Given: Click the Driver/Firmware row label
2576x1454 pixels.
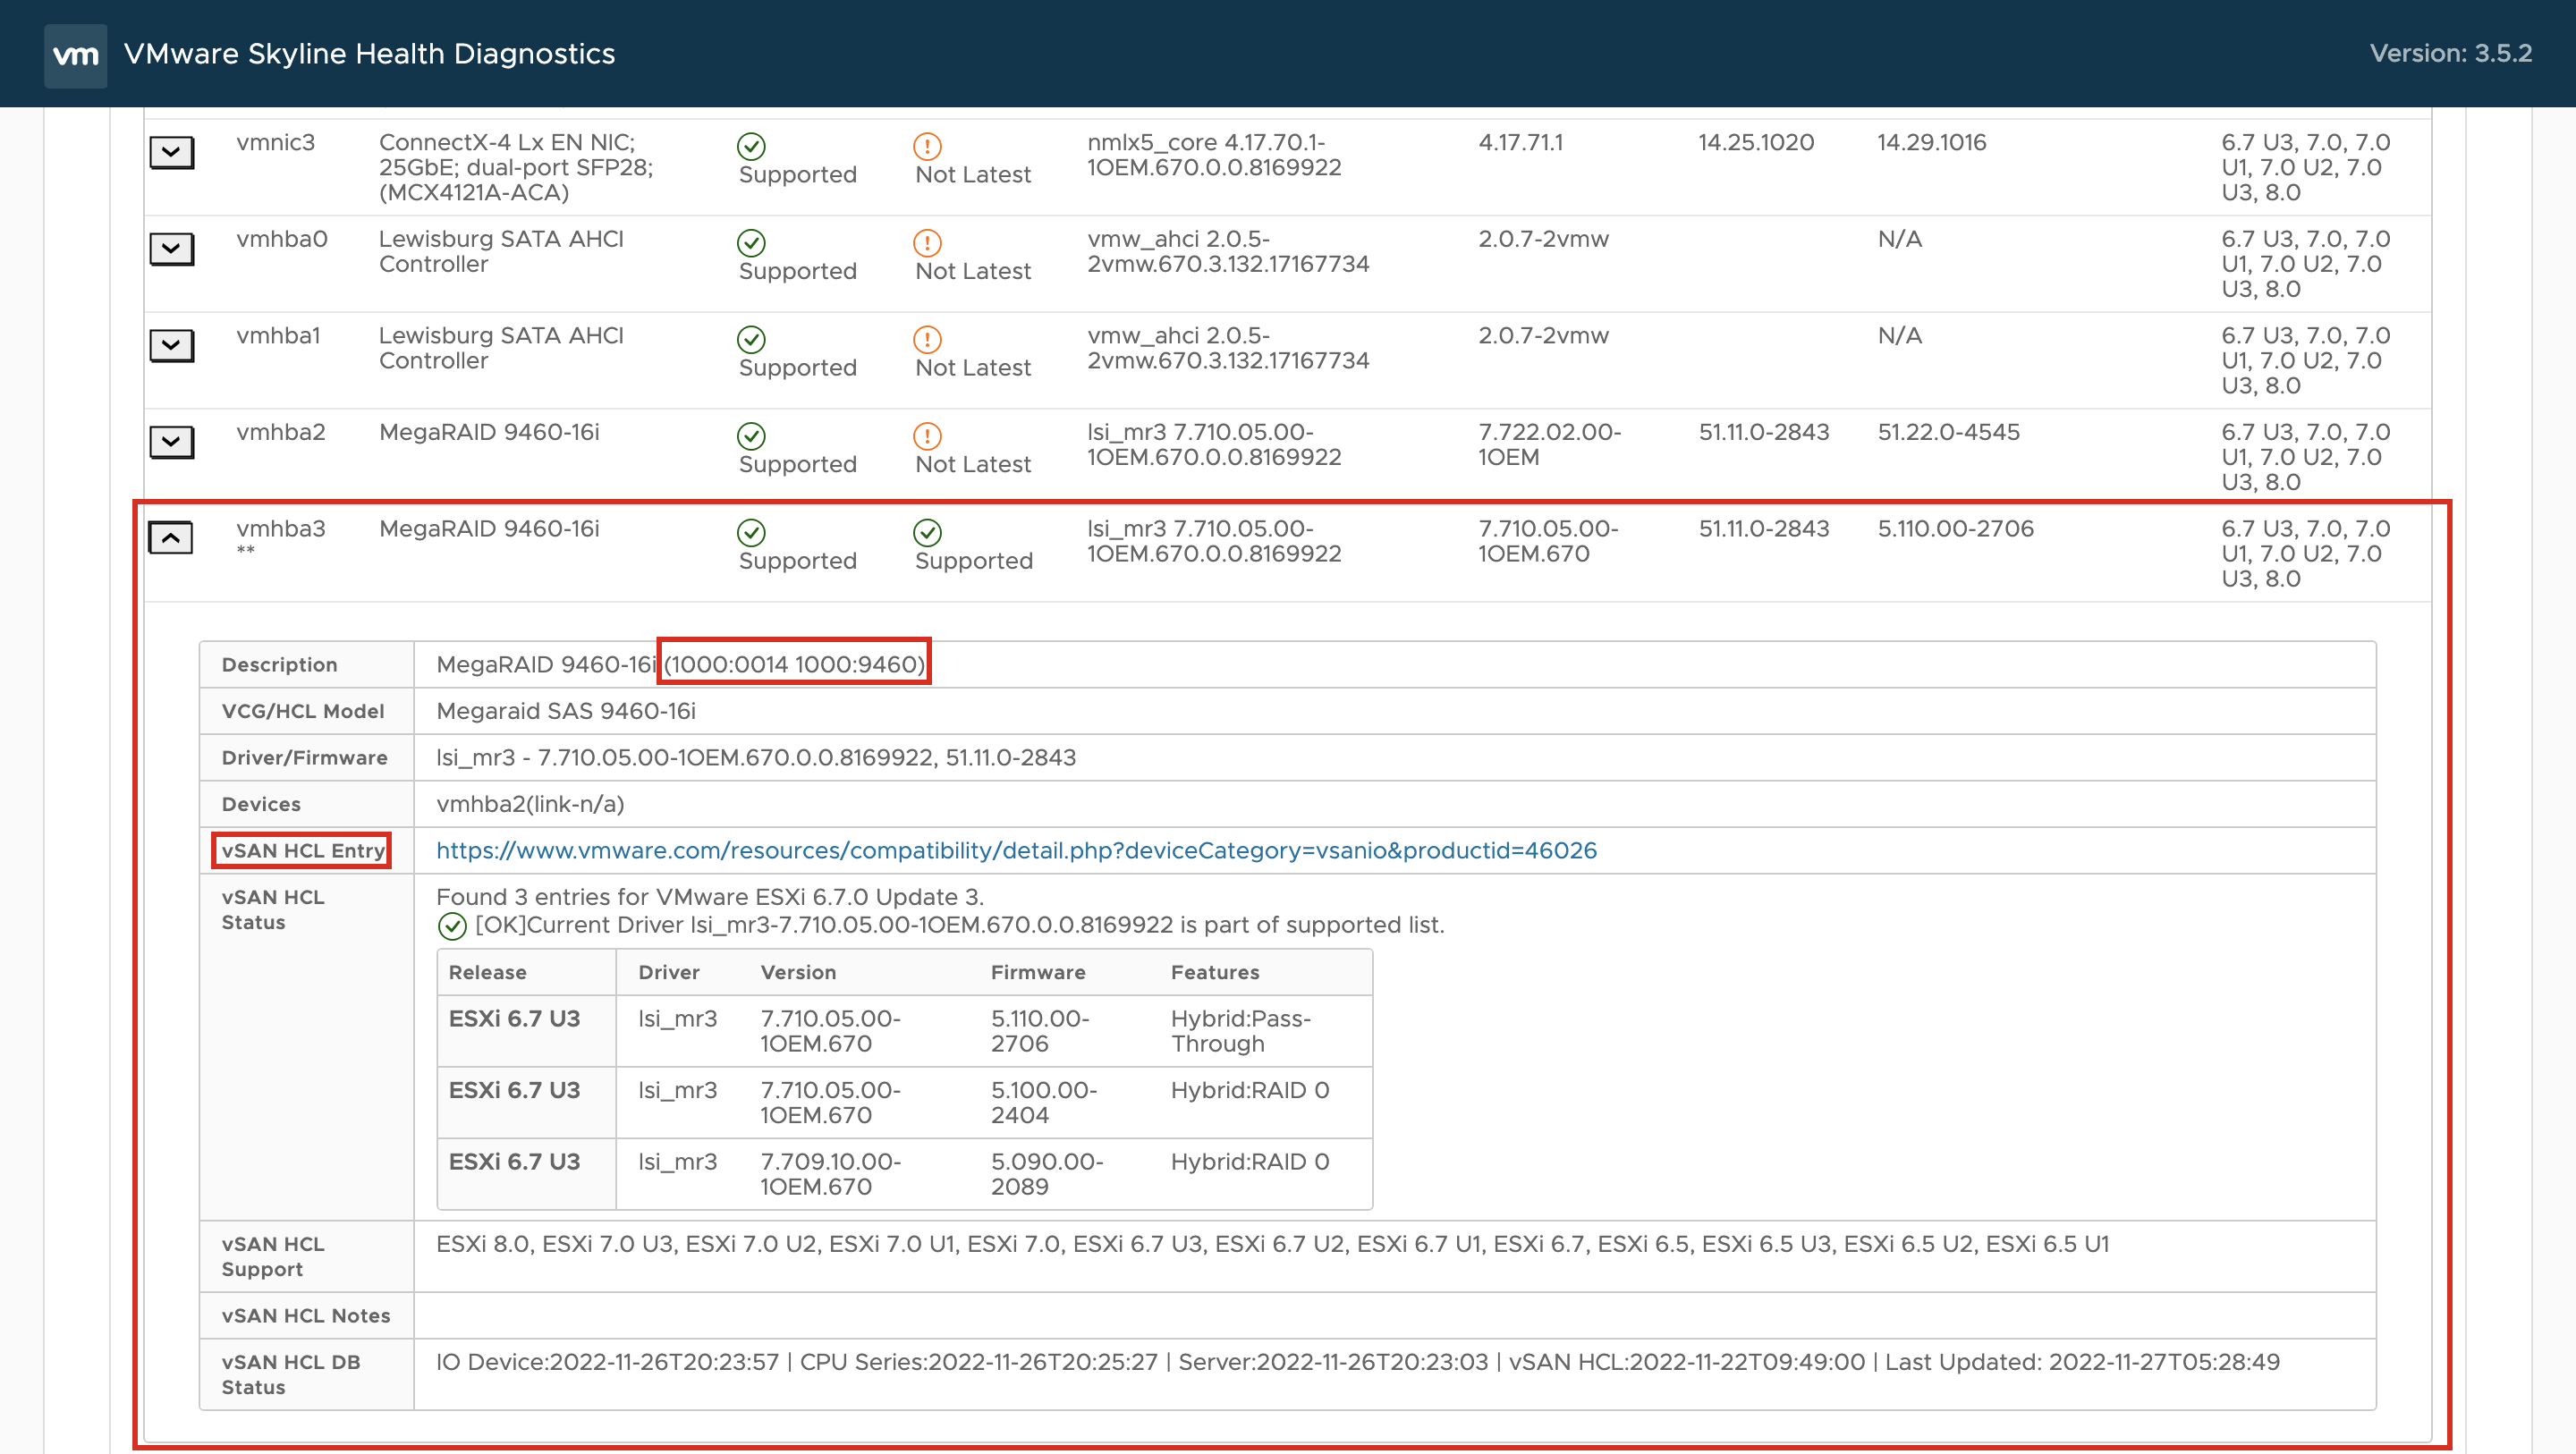Looking at the screenshot, I should pyautogui.click(x=304, y=758).
